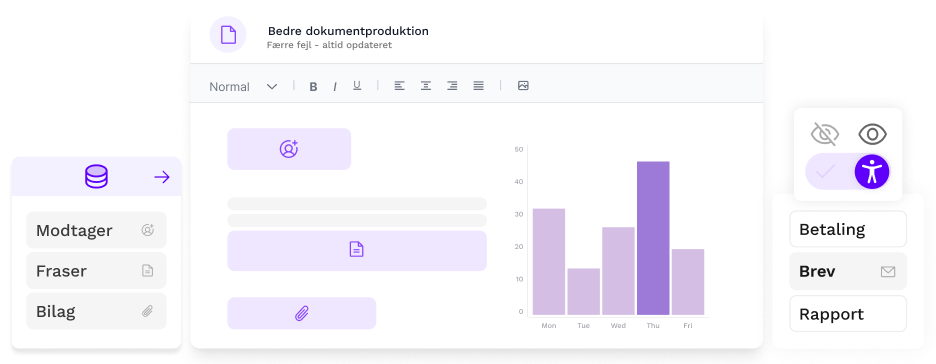Click the Wed bar in the chart
Screen dimensions: 936x364
click(x=618, y=271)
